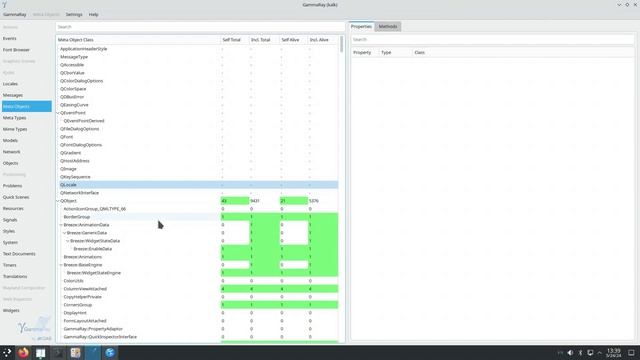Screen dimensions: 640x360
Task: Click the Type column header in properties
Action: click(396, 53)
